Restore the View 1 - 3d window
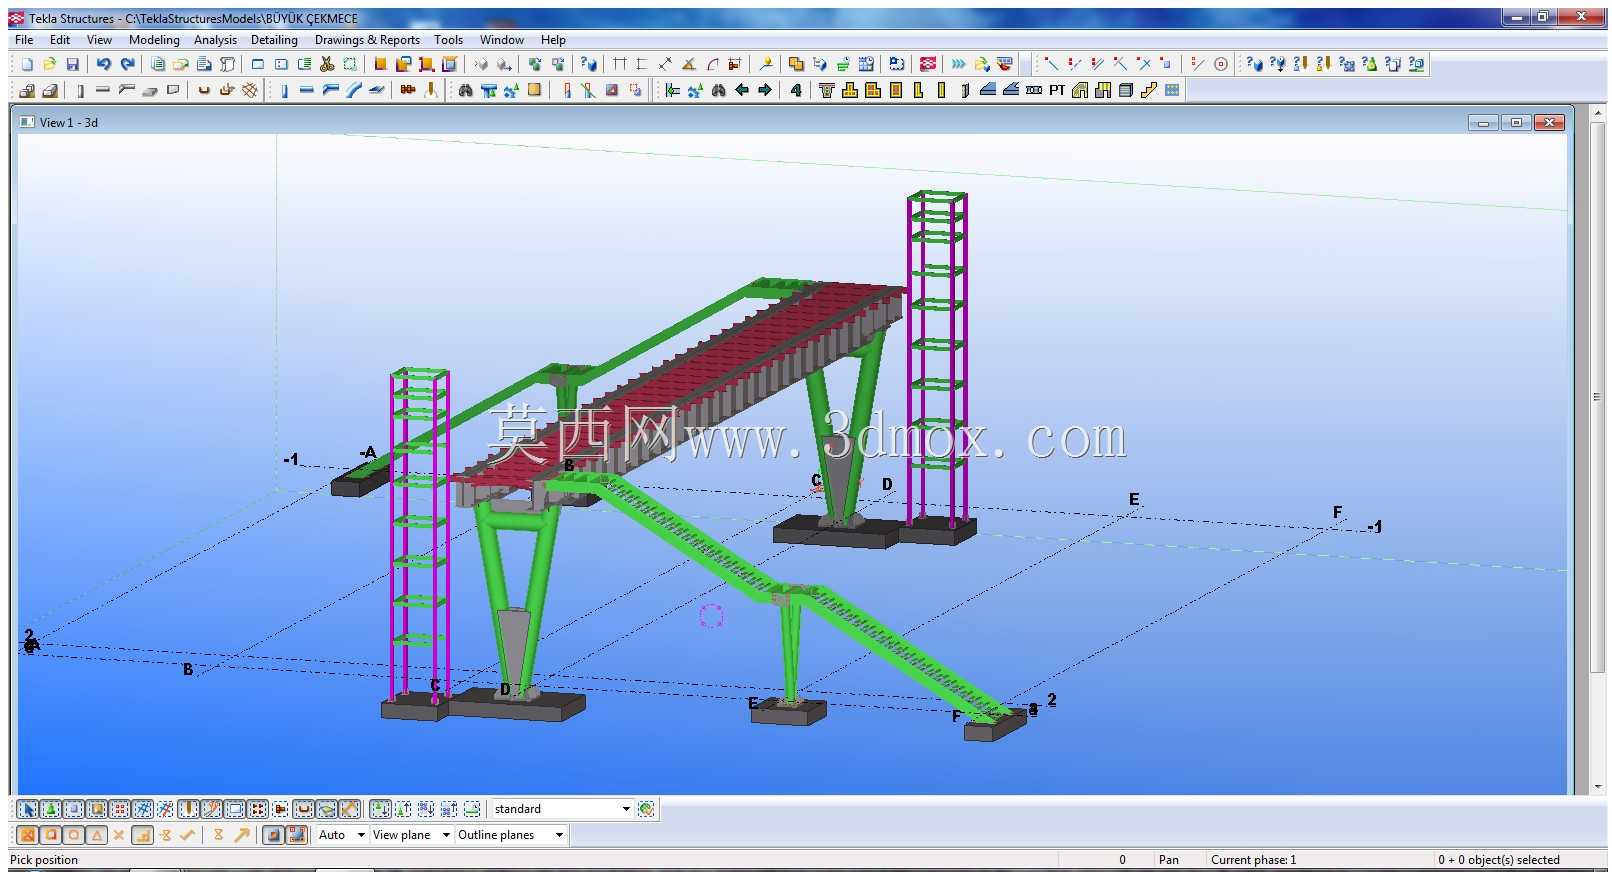Screen dimensions: 1612x872 (x=1516, y=123)
